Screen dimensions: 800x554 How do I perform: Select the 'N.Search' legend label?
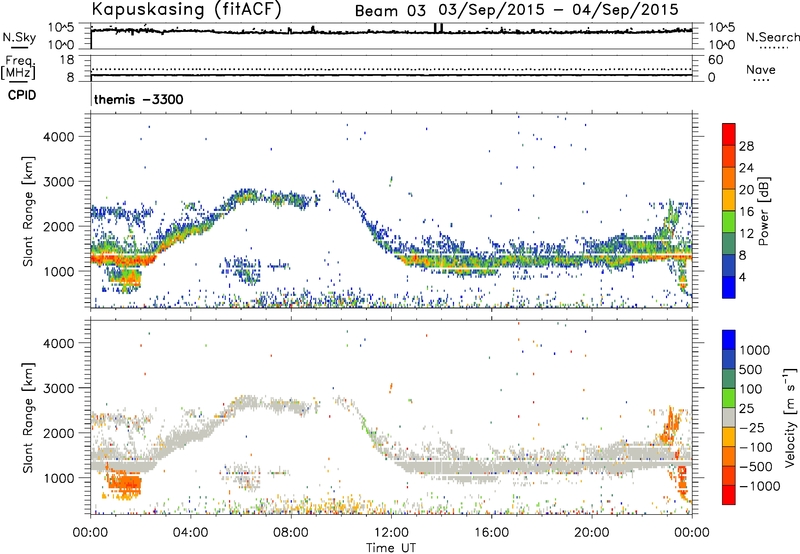(772, 37)
